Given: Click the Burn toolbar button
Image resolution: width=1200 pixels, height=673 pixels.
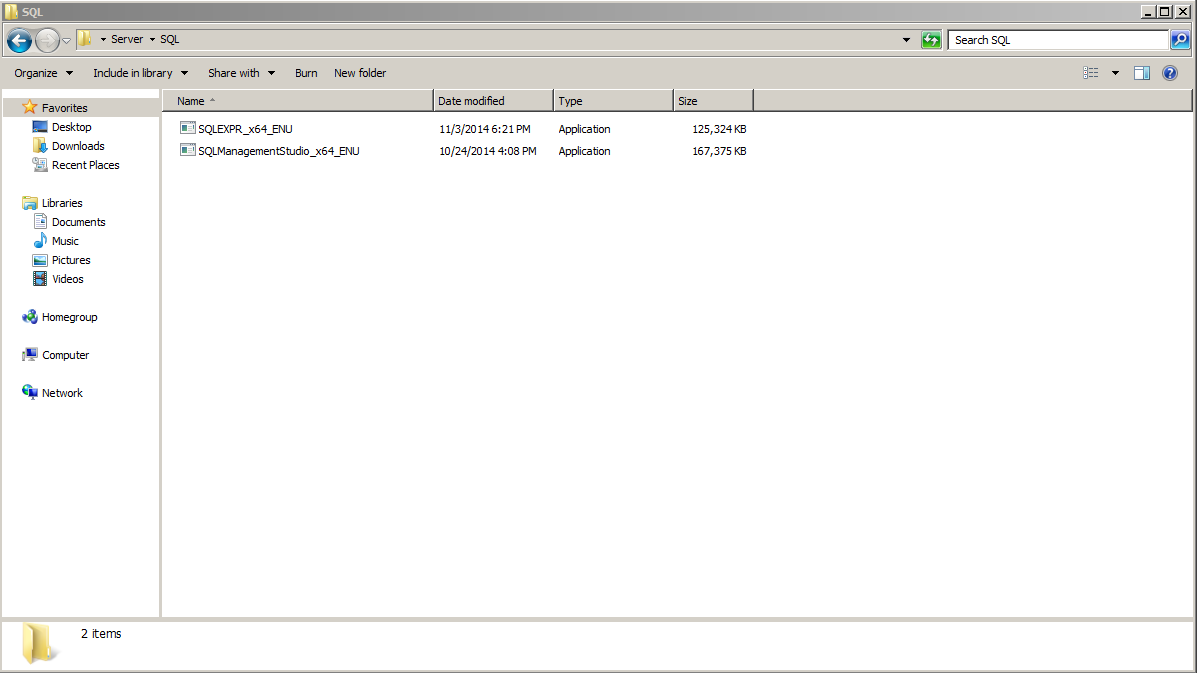Looking at the screenshot, I should click(x=306, y=73).
